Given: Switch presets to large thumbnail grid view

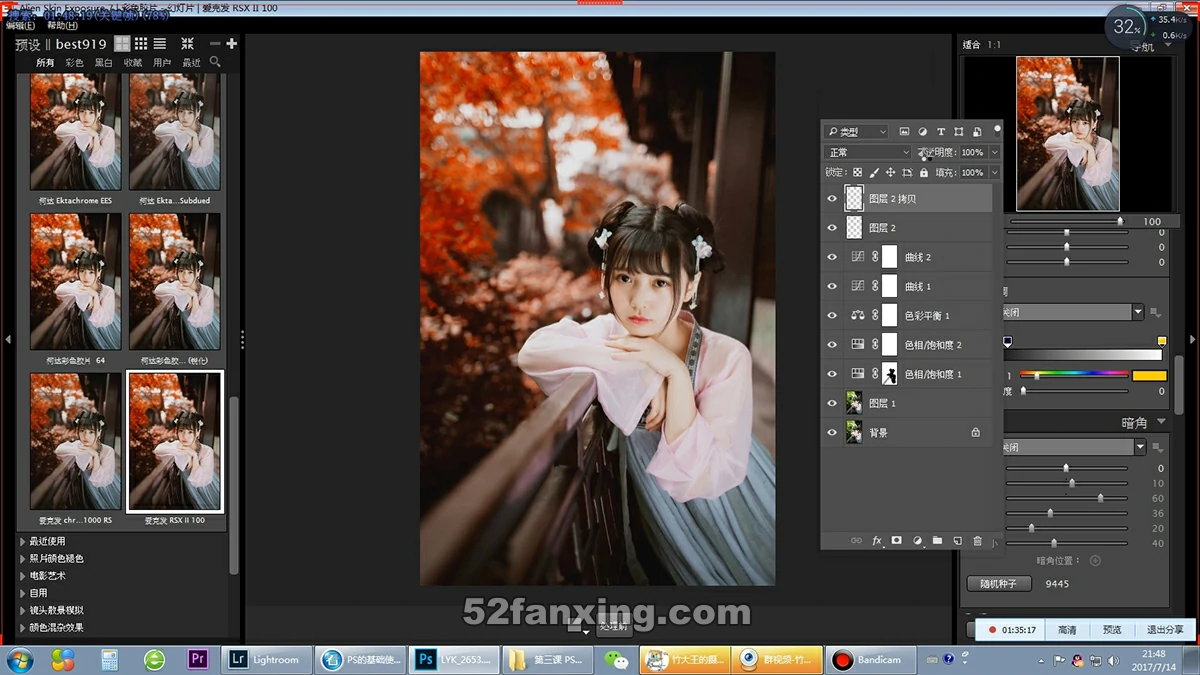Looking at the screenshot, I should tap(122, 44).
